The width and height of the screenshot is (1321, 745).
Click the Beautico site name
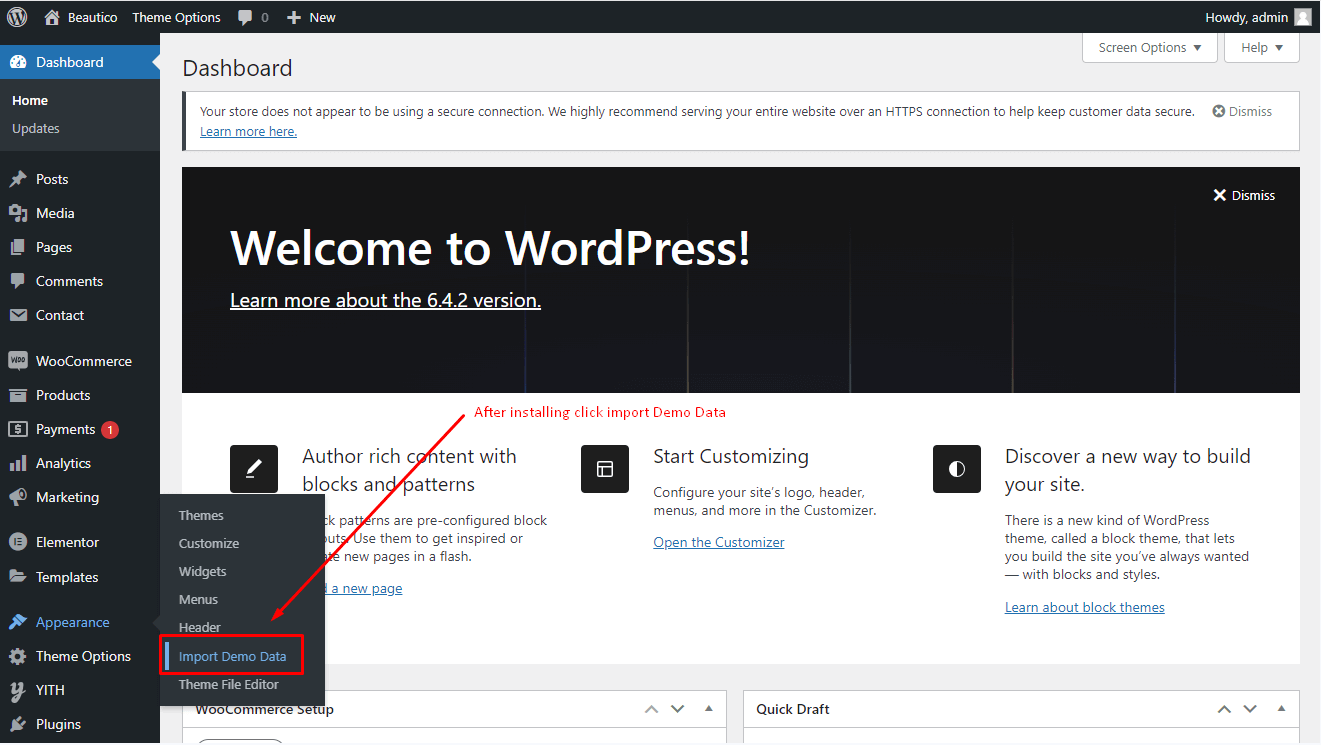coord(92,17)
